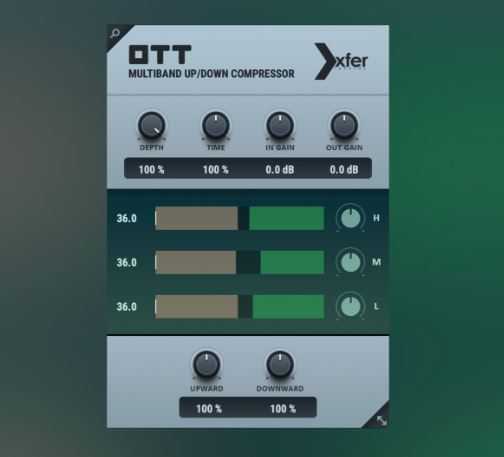This screenshot has height=457, width=504.
Task: Click the Depth knob
Action: pos(151,126)
